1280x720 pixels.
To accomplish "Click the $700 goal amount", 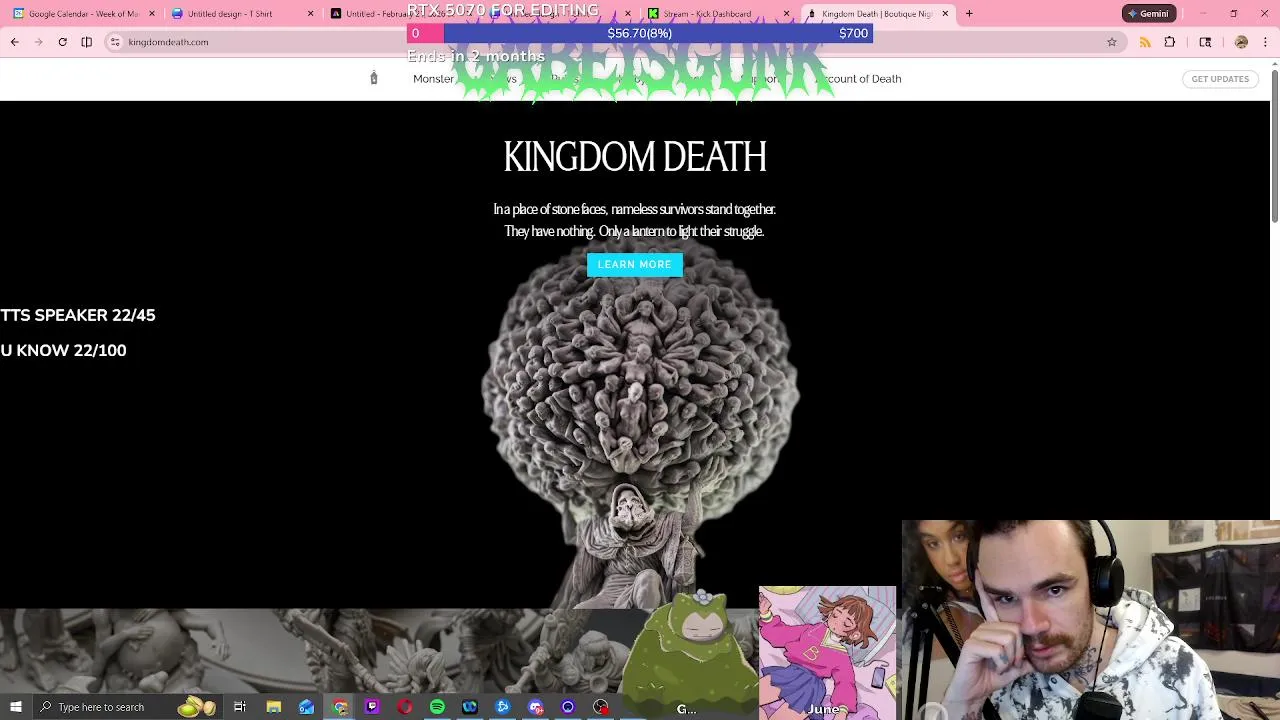I will [x=853, y=33].
